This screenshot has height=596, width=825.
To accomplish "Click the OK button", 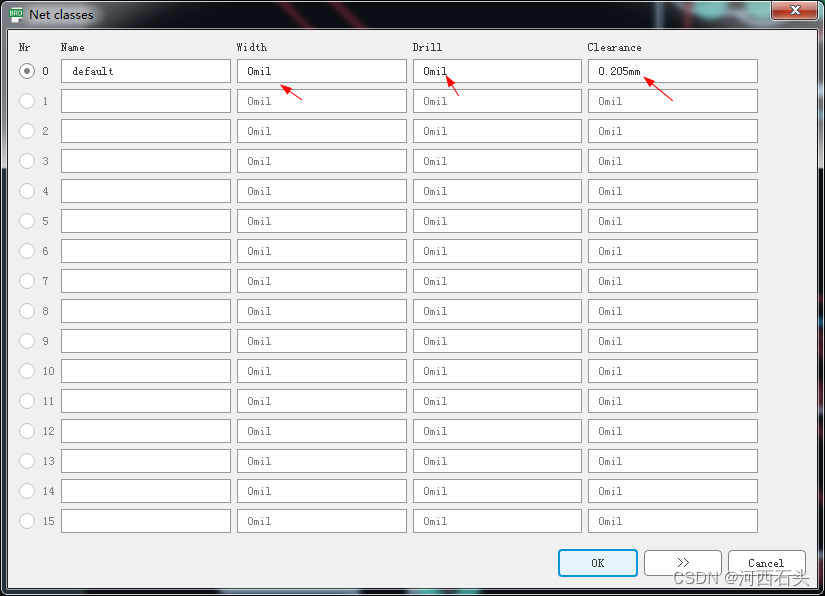I will 597,563.
